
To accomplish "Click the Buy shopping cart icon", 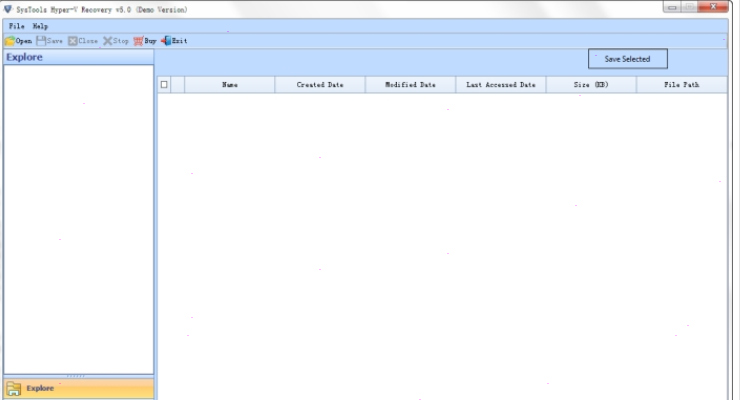I will tap(138, 41).
